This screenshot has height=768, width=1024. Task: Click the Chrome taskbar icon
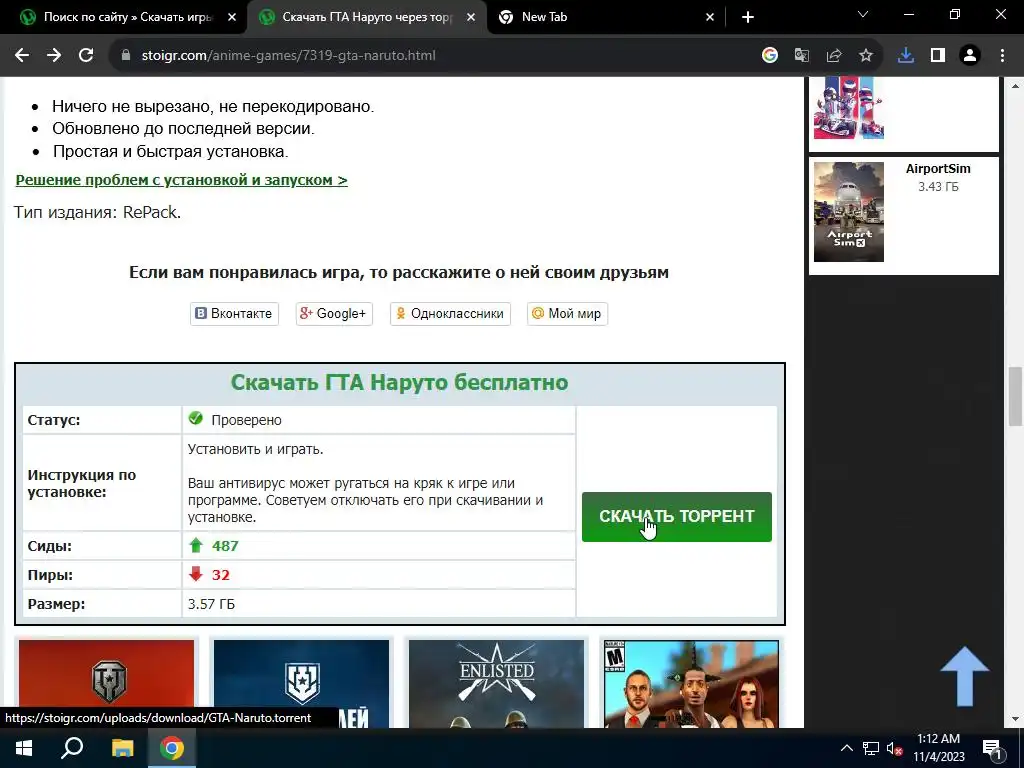[172, 748]
